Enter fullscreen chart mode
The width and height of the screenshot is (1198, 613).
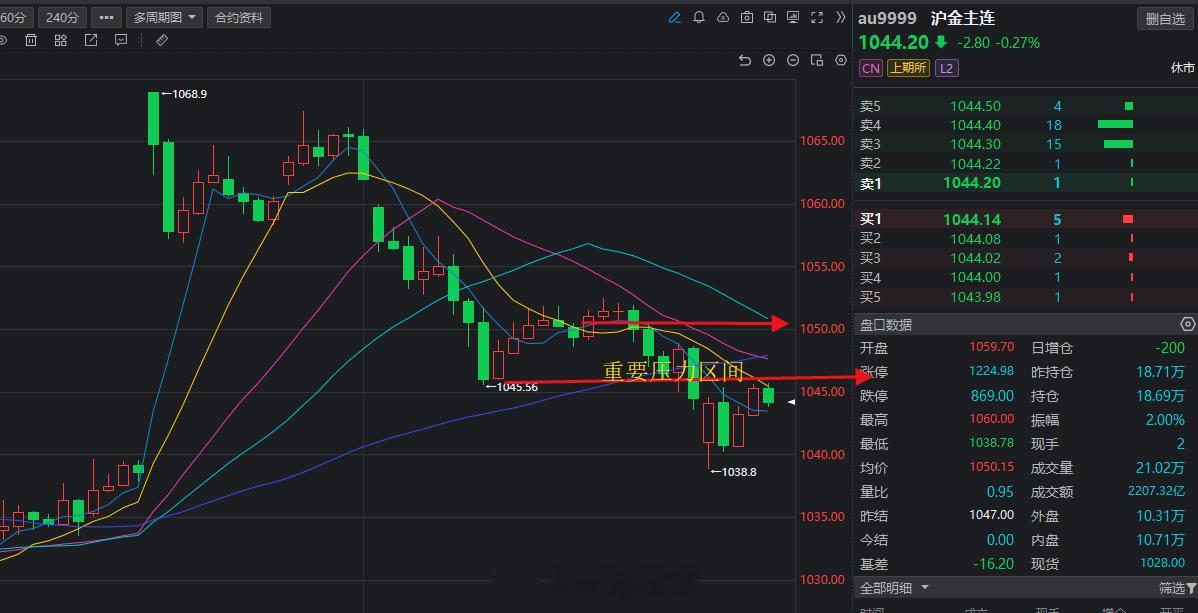[817, 18]
